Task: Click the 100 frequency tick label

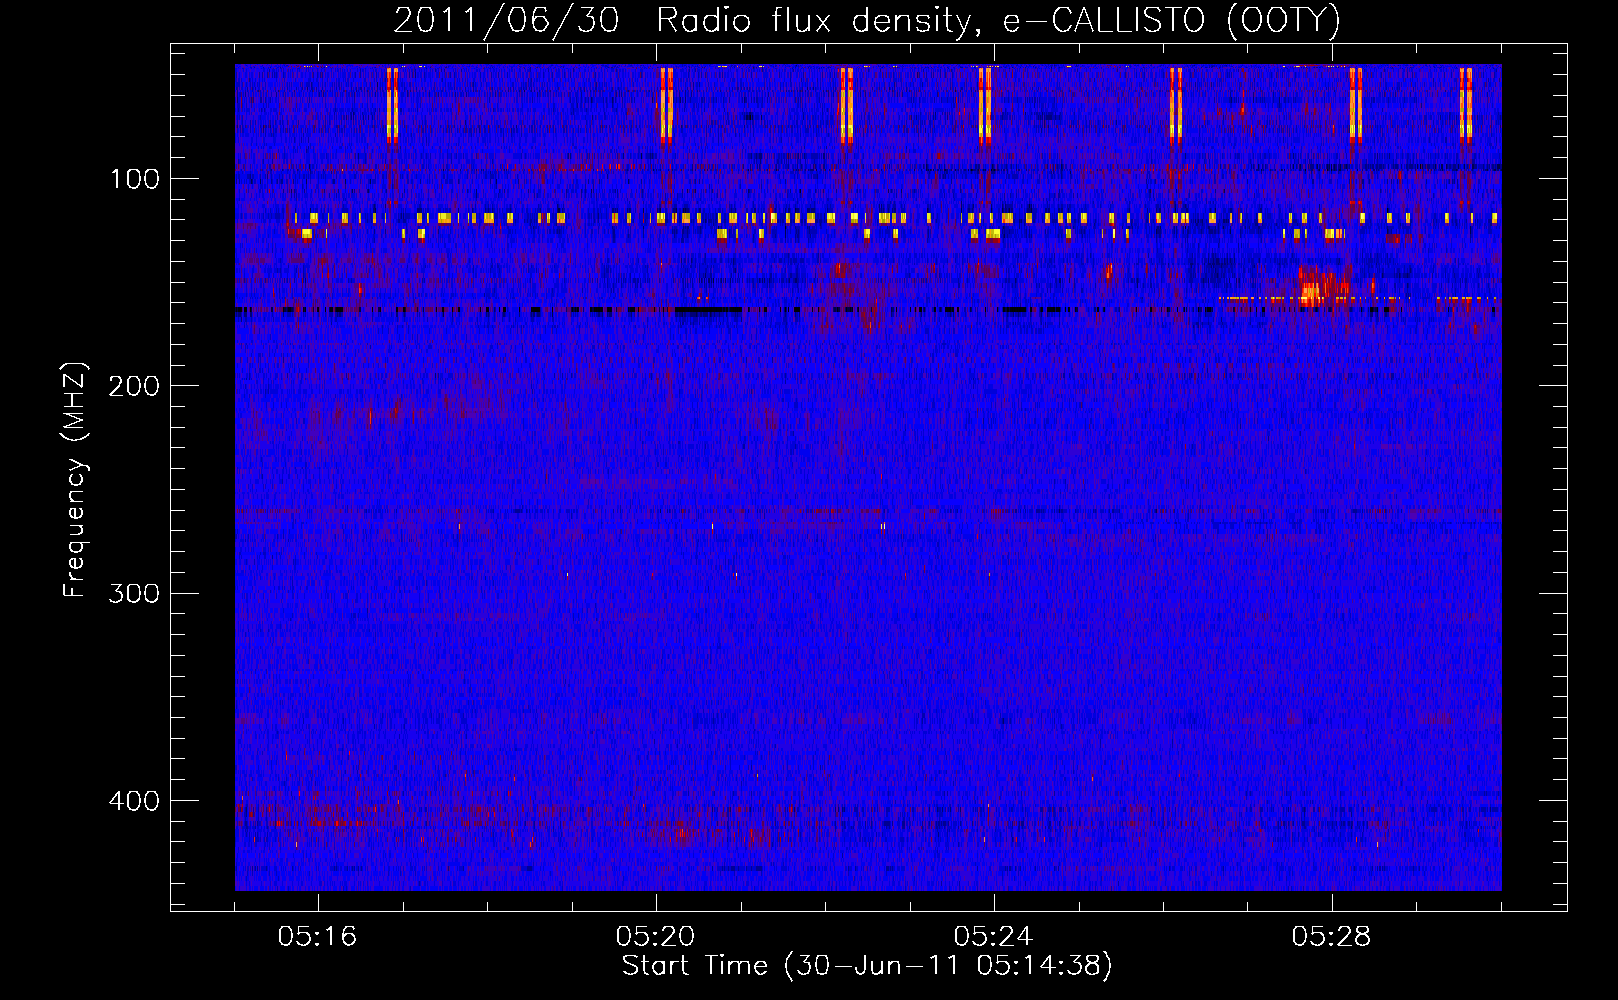Action: coord(135,180)
